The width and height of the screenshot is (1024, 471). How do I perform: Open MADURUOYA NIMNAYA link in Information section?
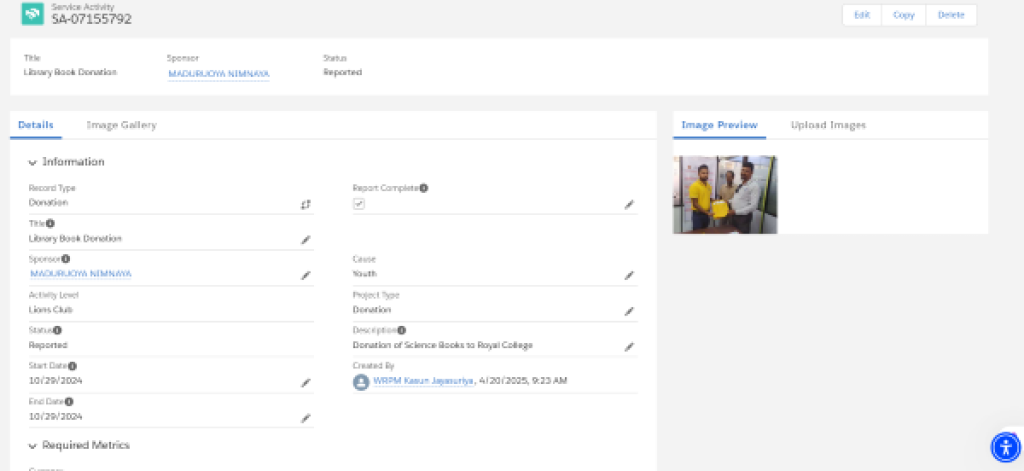(81, 274)
